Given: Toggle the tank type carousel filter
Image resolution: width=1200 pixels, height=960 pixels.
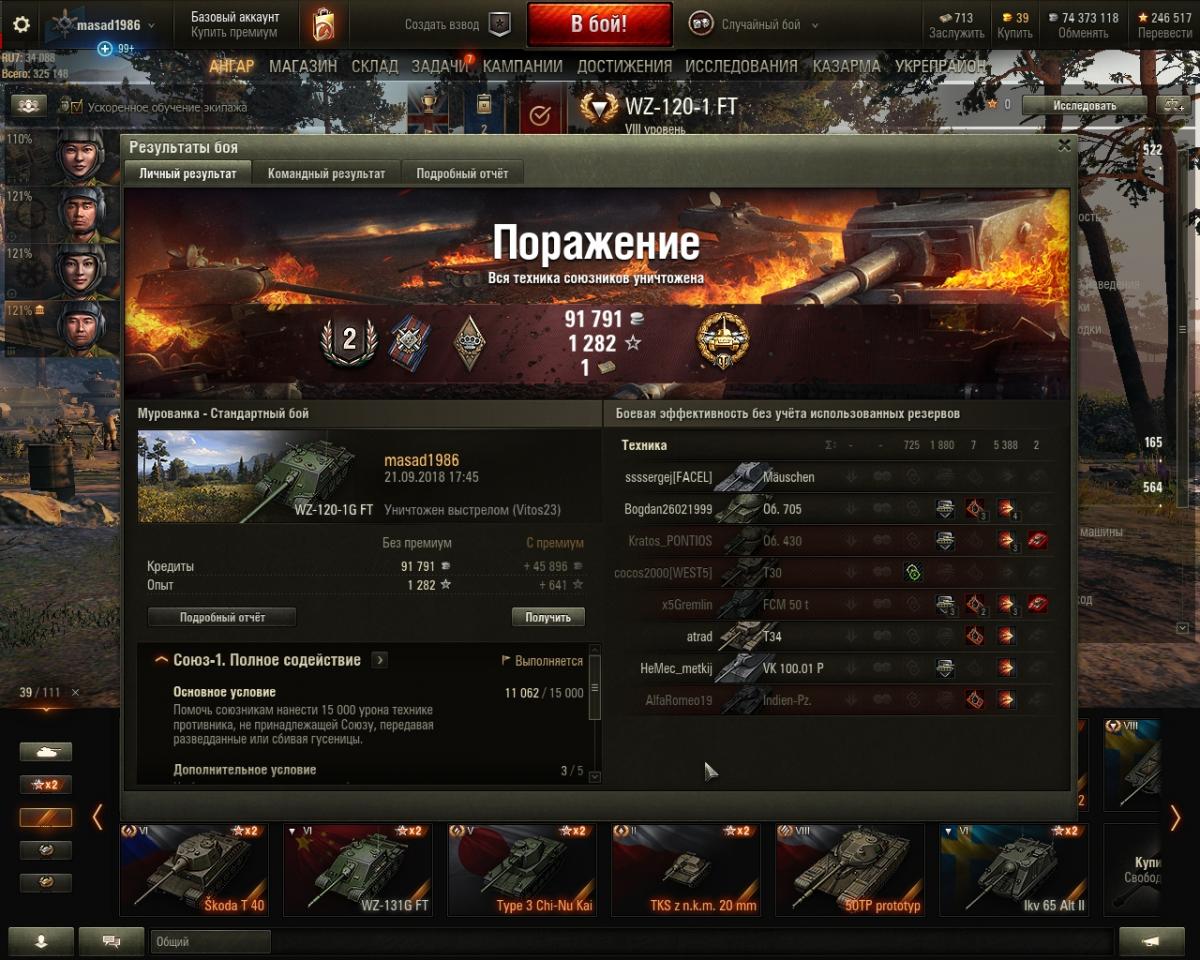Looking at the screenshot, I should pyautogui.click(x=46, y=752).
